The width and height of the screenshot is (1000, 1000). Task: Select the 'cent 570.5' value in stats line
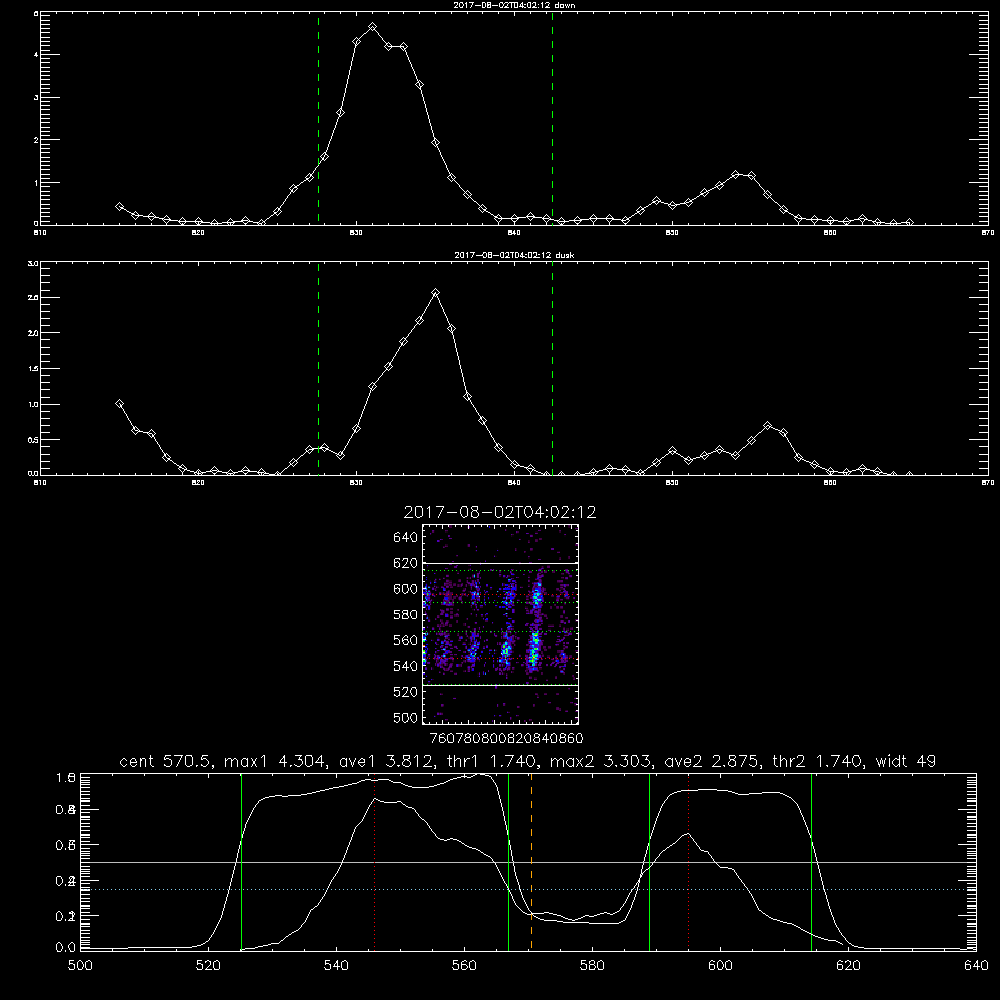166,761
